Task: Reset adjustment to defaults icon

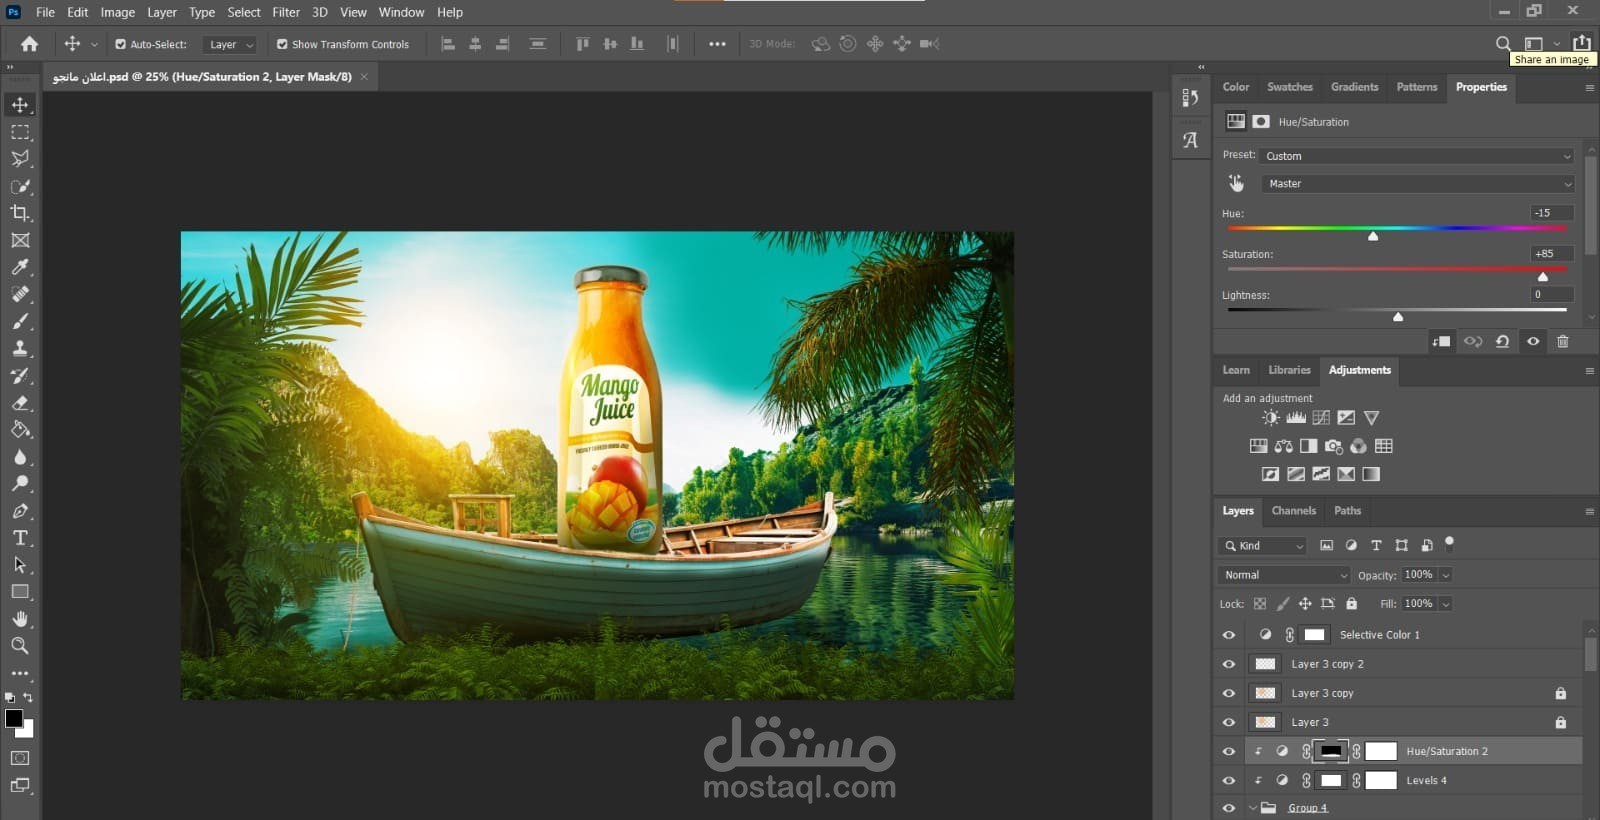Action: [1502, 341]
